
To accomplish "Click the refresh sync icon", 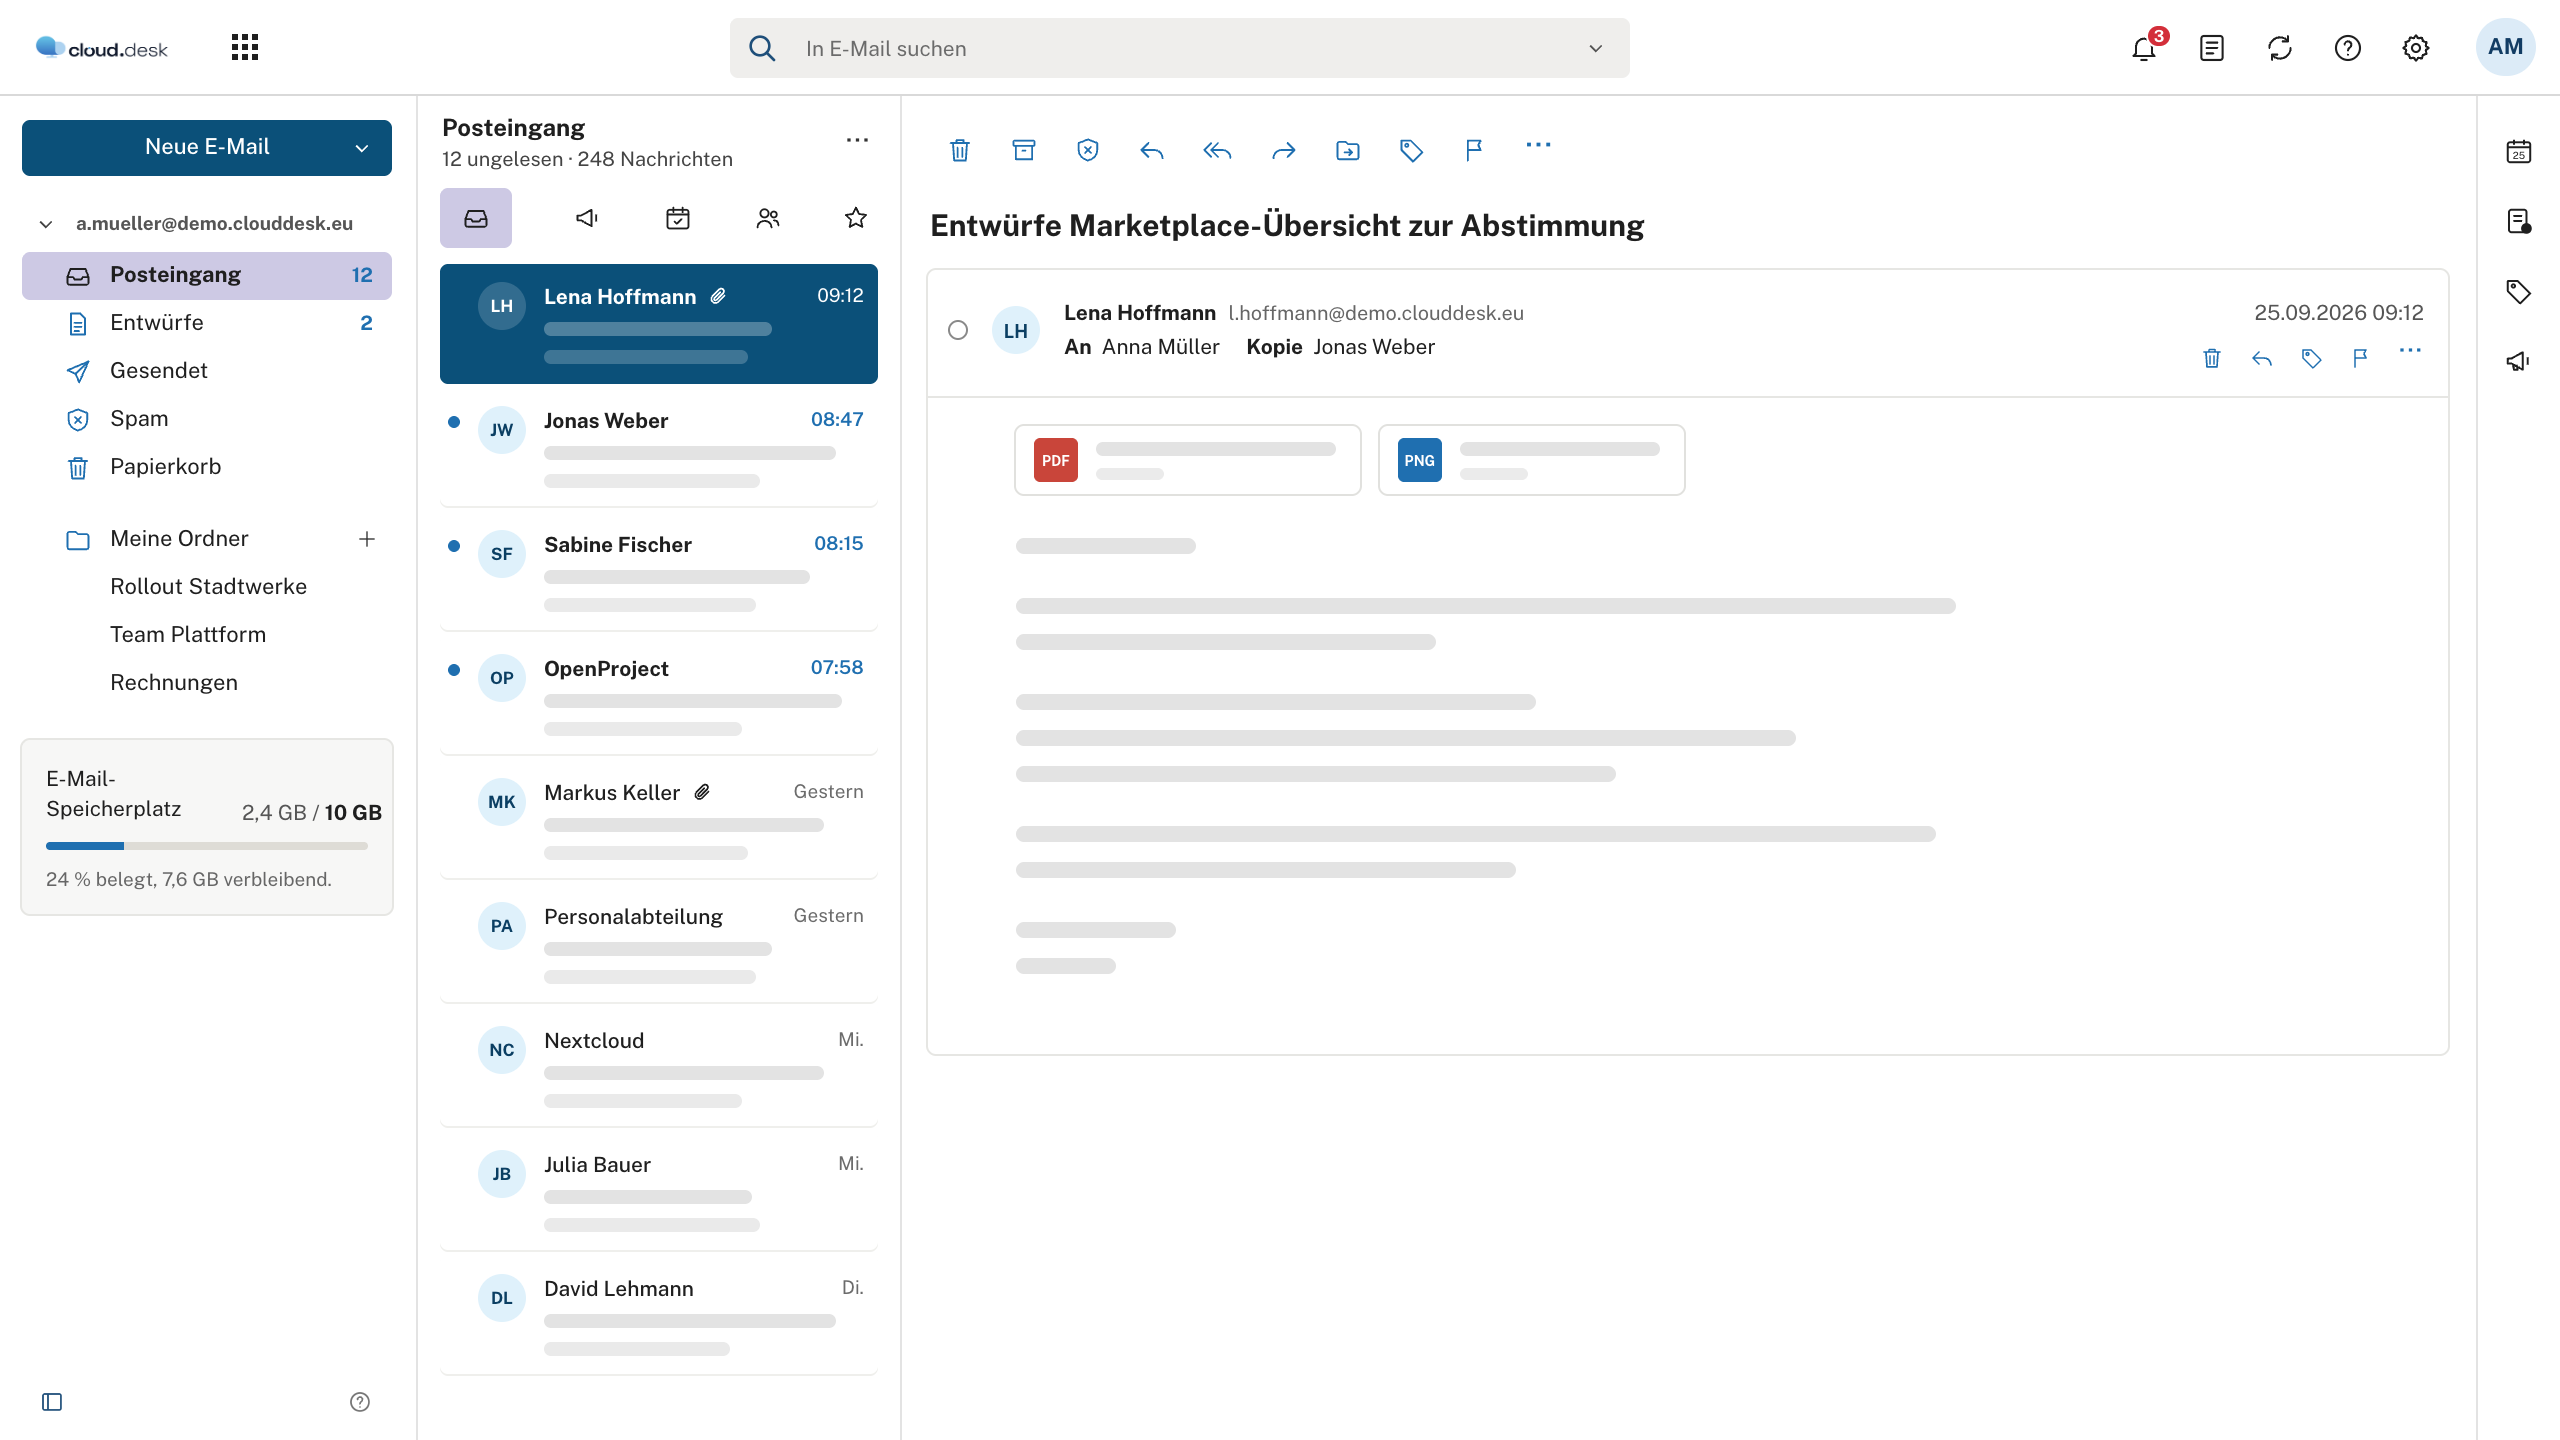I will click(2280, 48).
